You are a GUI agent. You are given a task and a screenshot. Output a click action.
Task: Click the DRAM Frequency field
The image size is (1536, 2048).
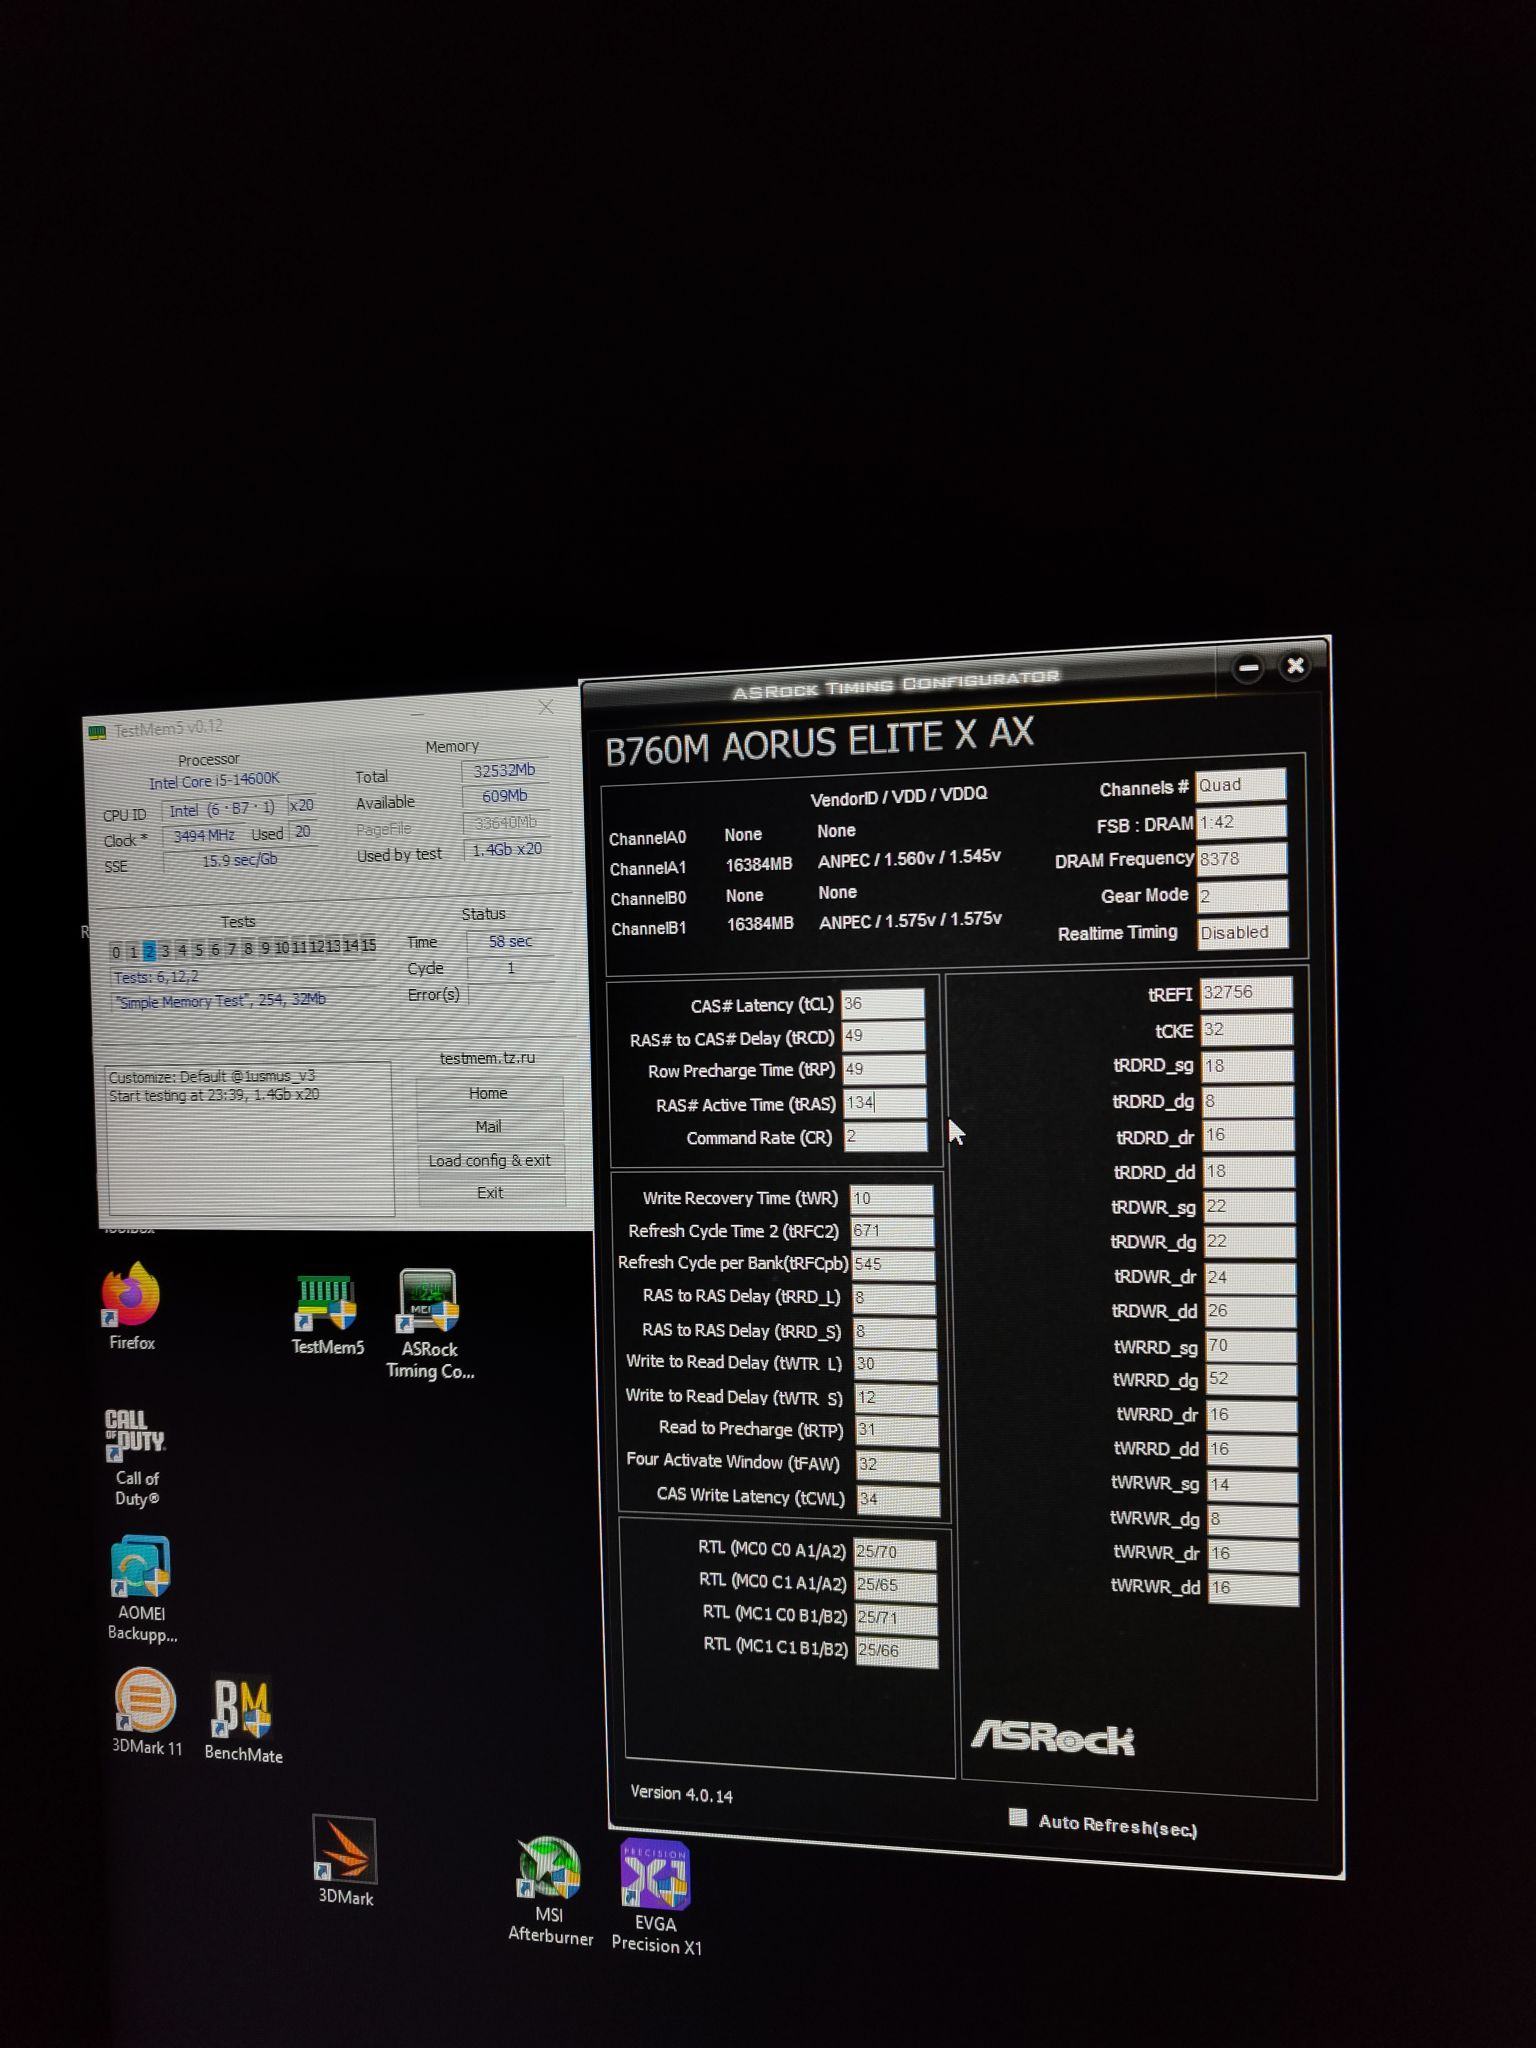[1243, 859]
